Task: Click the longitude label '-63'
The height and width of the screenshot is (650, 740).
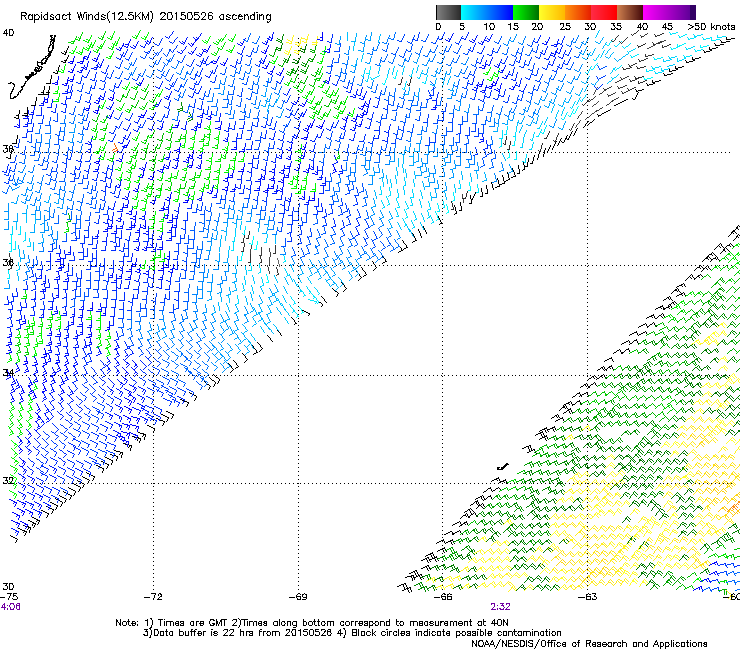Action: click(x=588, y=597)
